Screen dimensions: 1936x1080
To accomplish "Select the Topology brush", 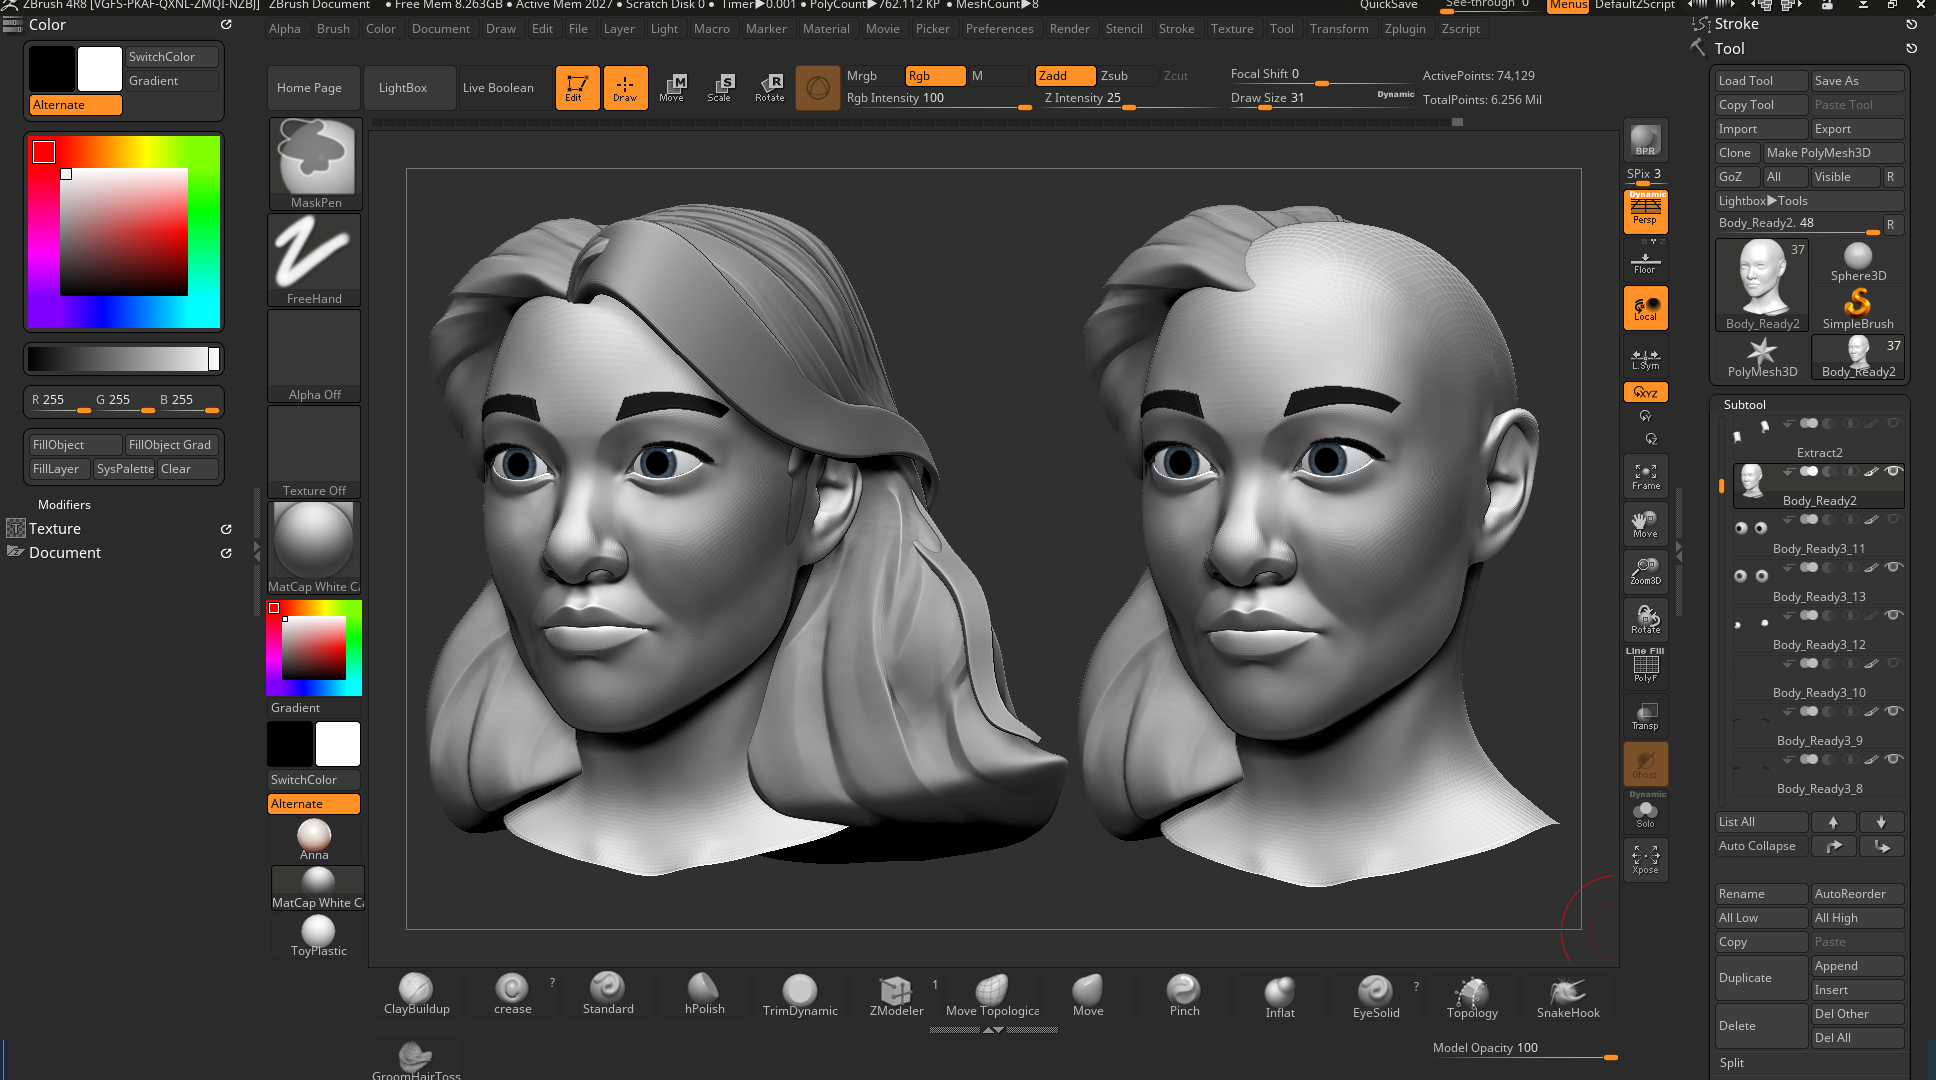I will [1472, 997].
